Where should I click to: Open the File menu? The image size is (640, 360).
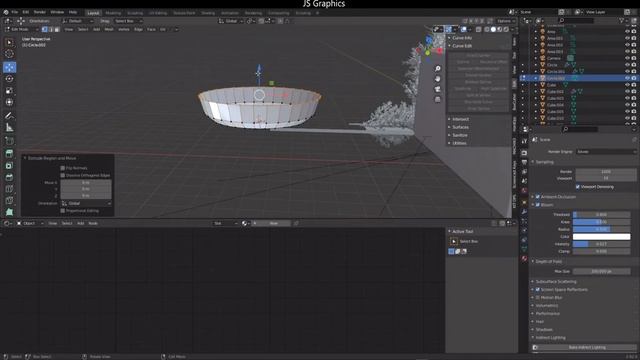click(x=15, y=12)
